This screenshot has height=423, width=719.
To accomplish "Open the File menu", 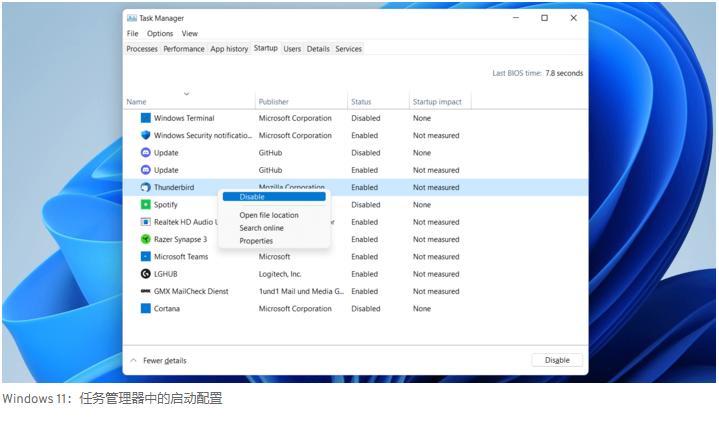I will pyautogui.click(x=133, y=33).
